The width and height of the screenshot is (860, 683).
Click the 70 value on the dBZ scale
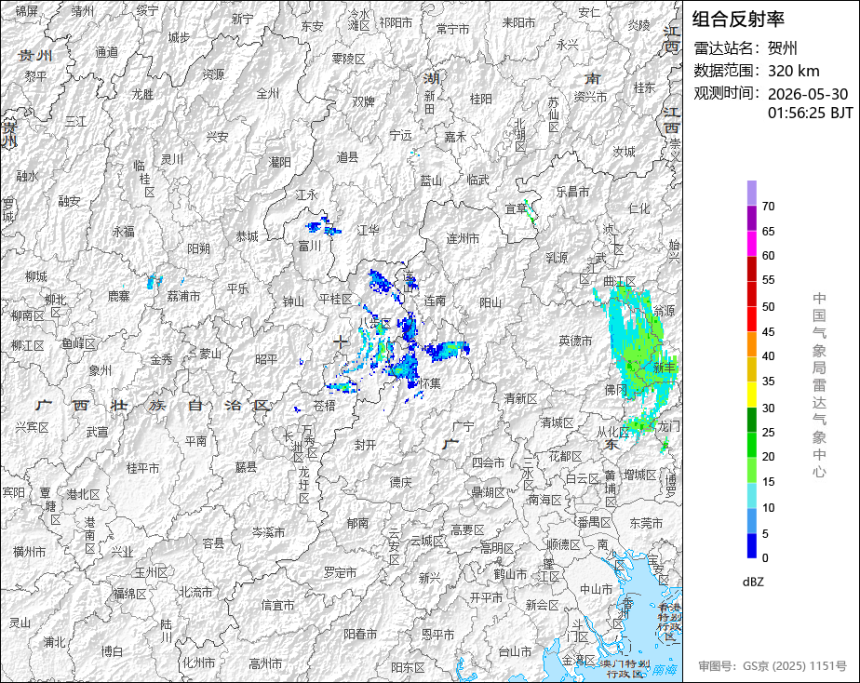click(x=768, y=206)
